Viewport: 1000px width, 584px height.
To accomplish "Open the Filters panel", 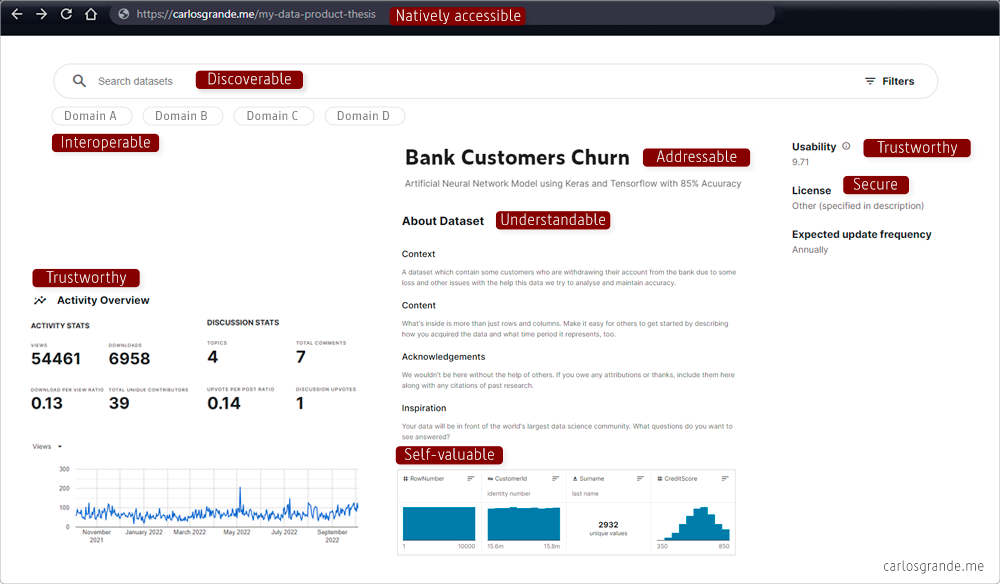I will click(889, 81).
